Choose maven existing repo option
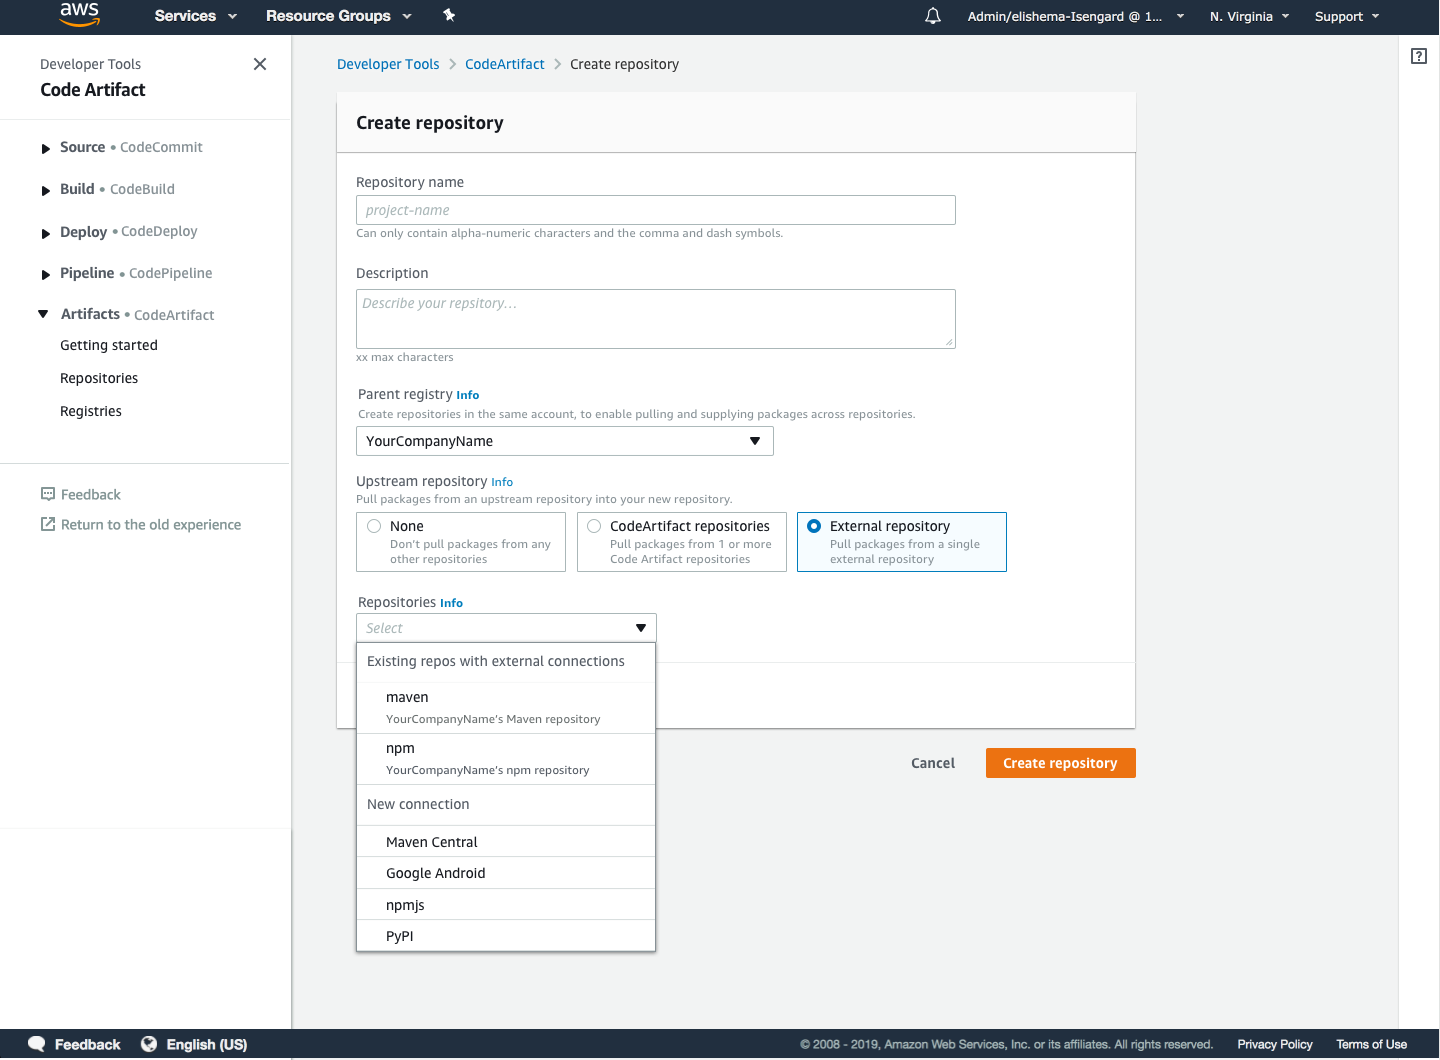1440x1060 pixels. coord(506,708)
